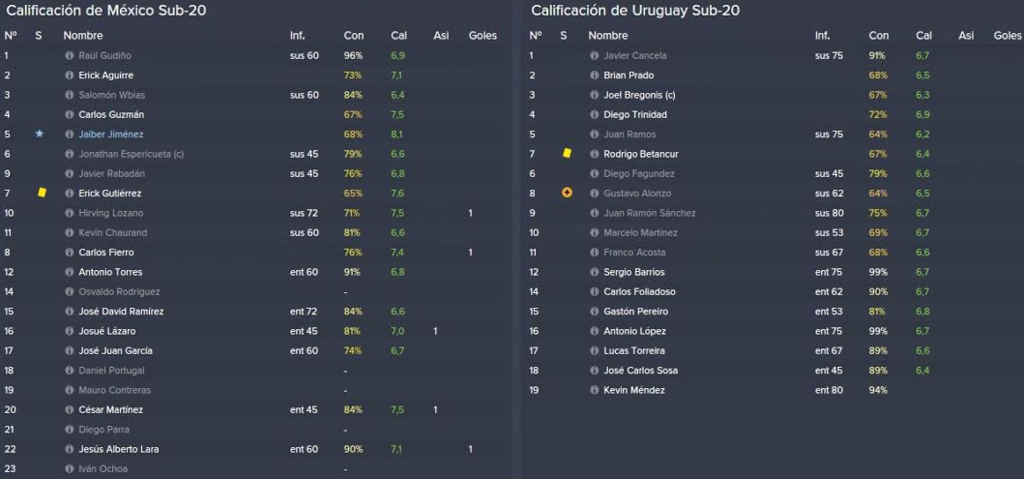Open Carlos Fierro player profile
Screen dimensions: 1024x479
click(106, 252)
